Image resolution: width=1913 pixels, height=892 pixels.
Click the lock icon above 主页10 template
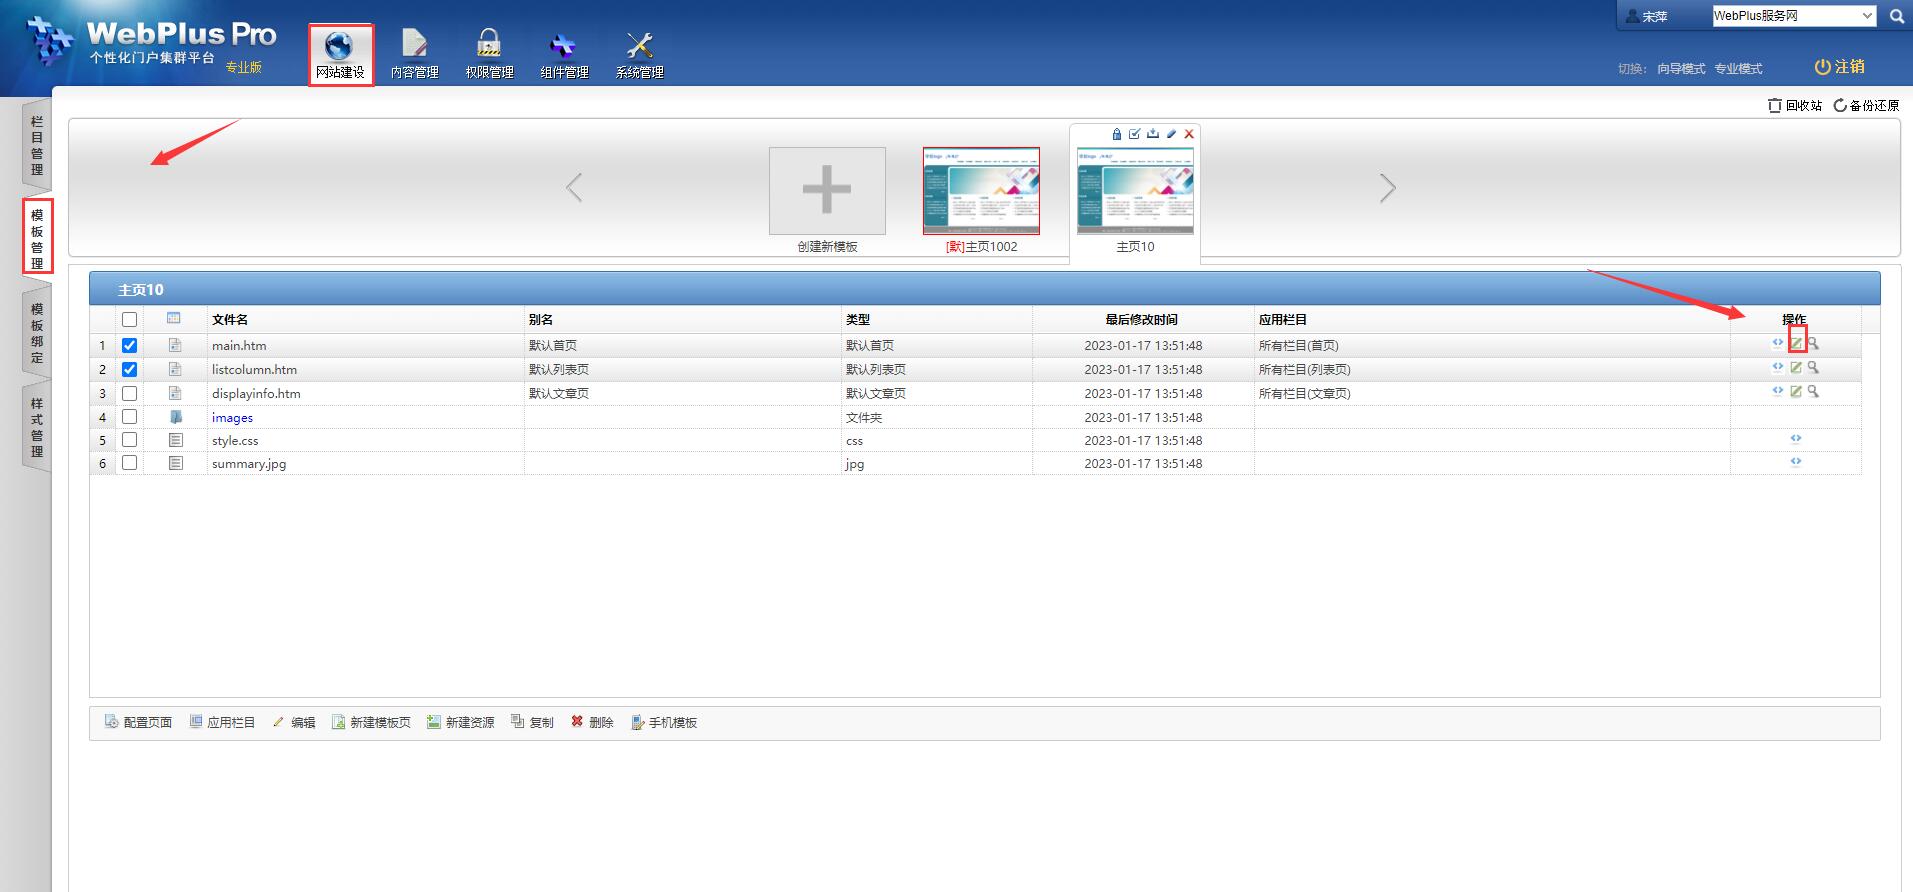click(x=1117, y=134)
